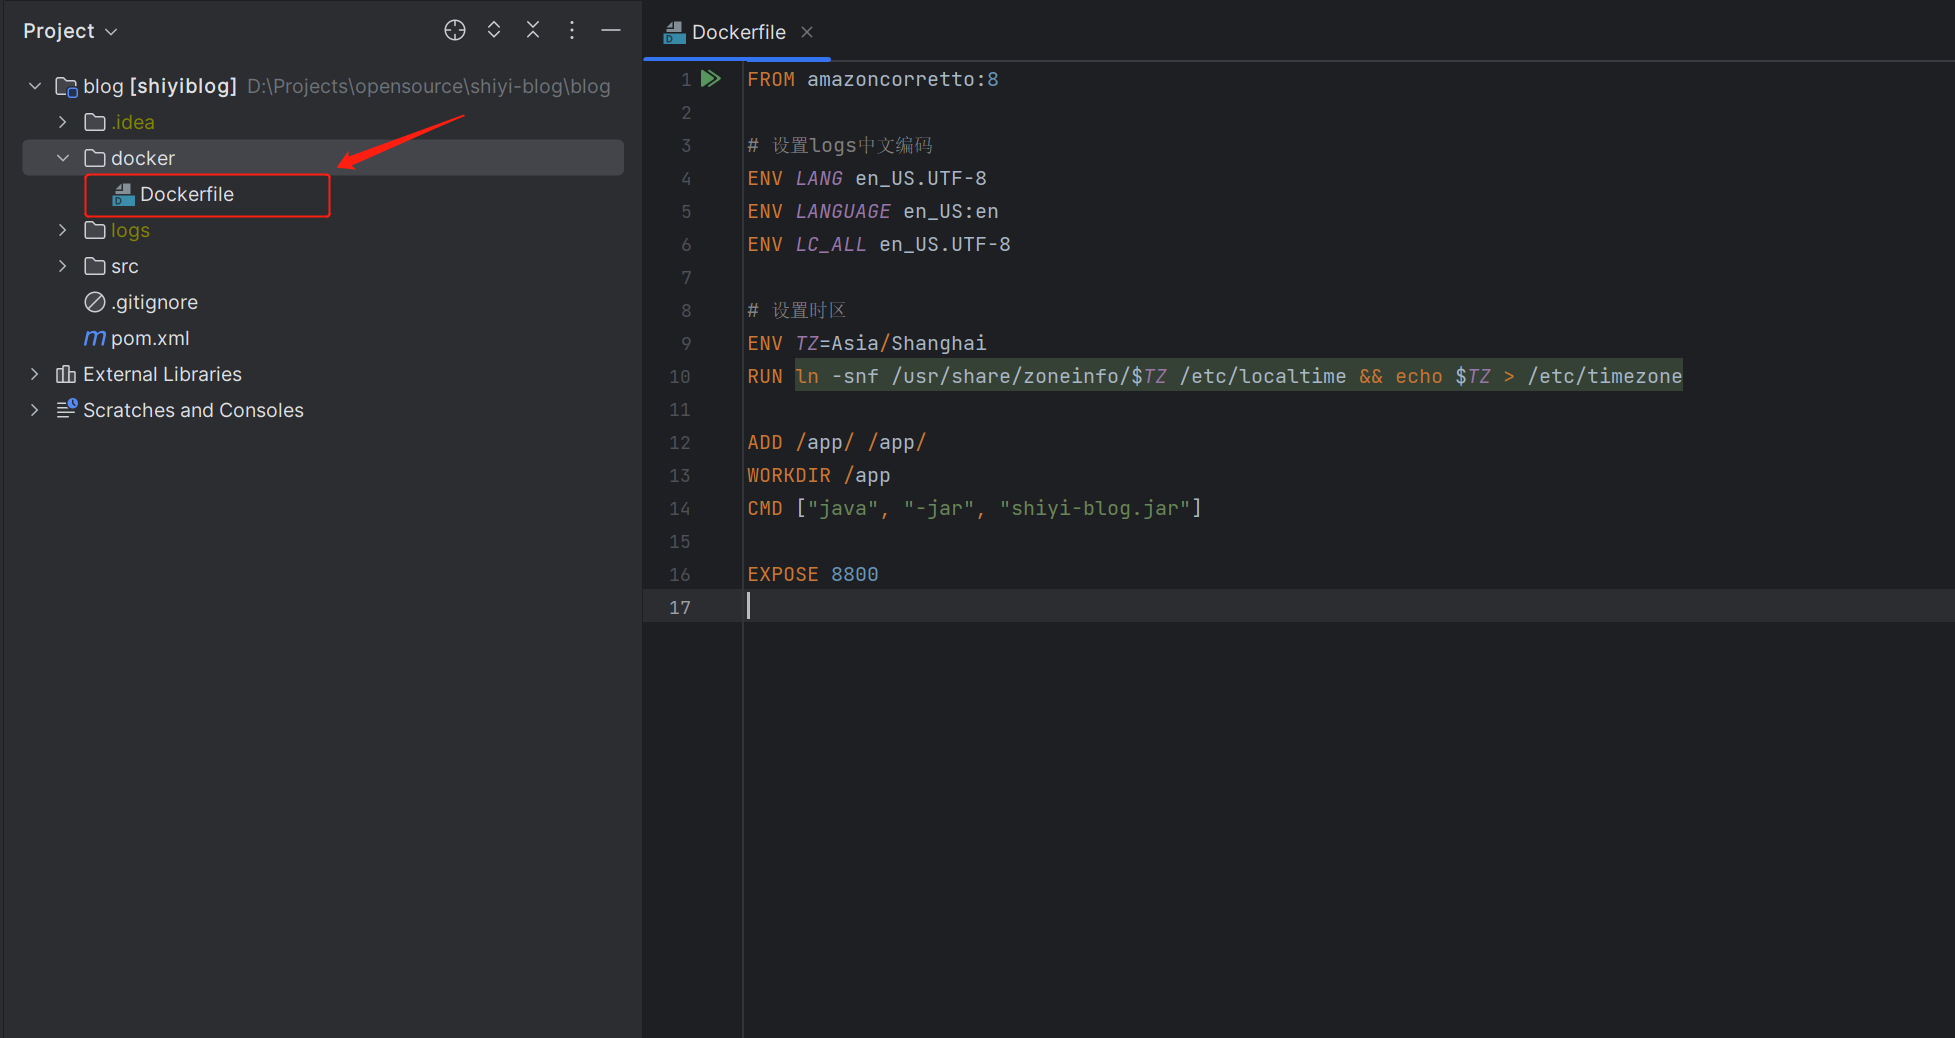This screenshot has height=1038, width=1955.
Task: Expand Scratches and Consoles node
Action: [35, 410]
